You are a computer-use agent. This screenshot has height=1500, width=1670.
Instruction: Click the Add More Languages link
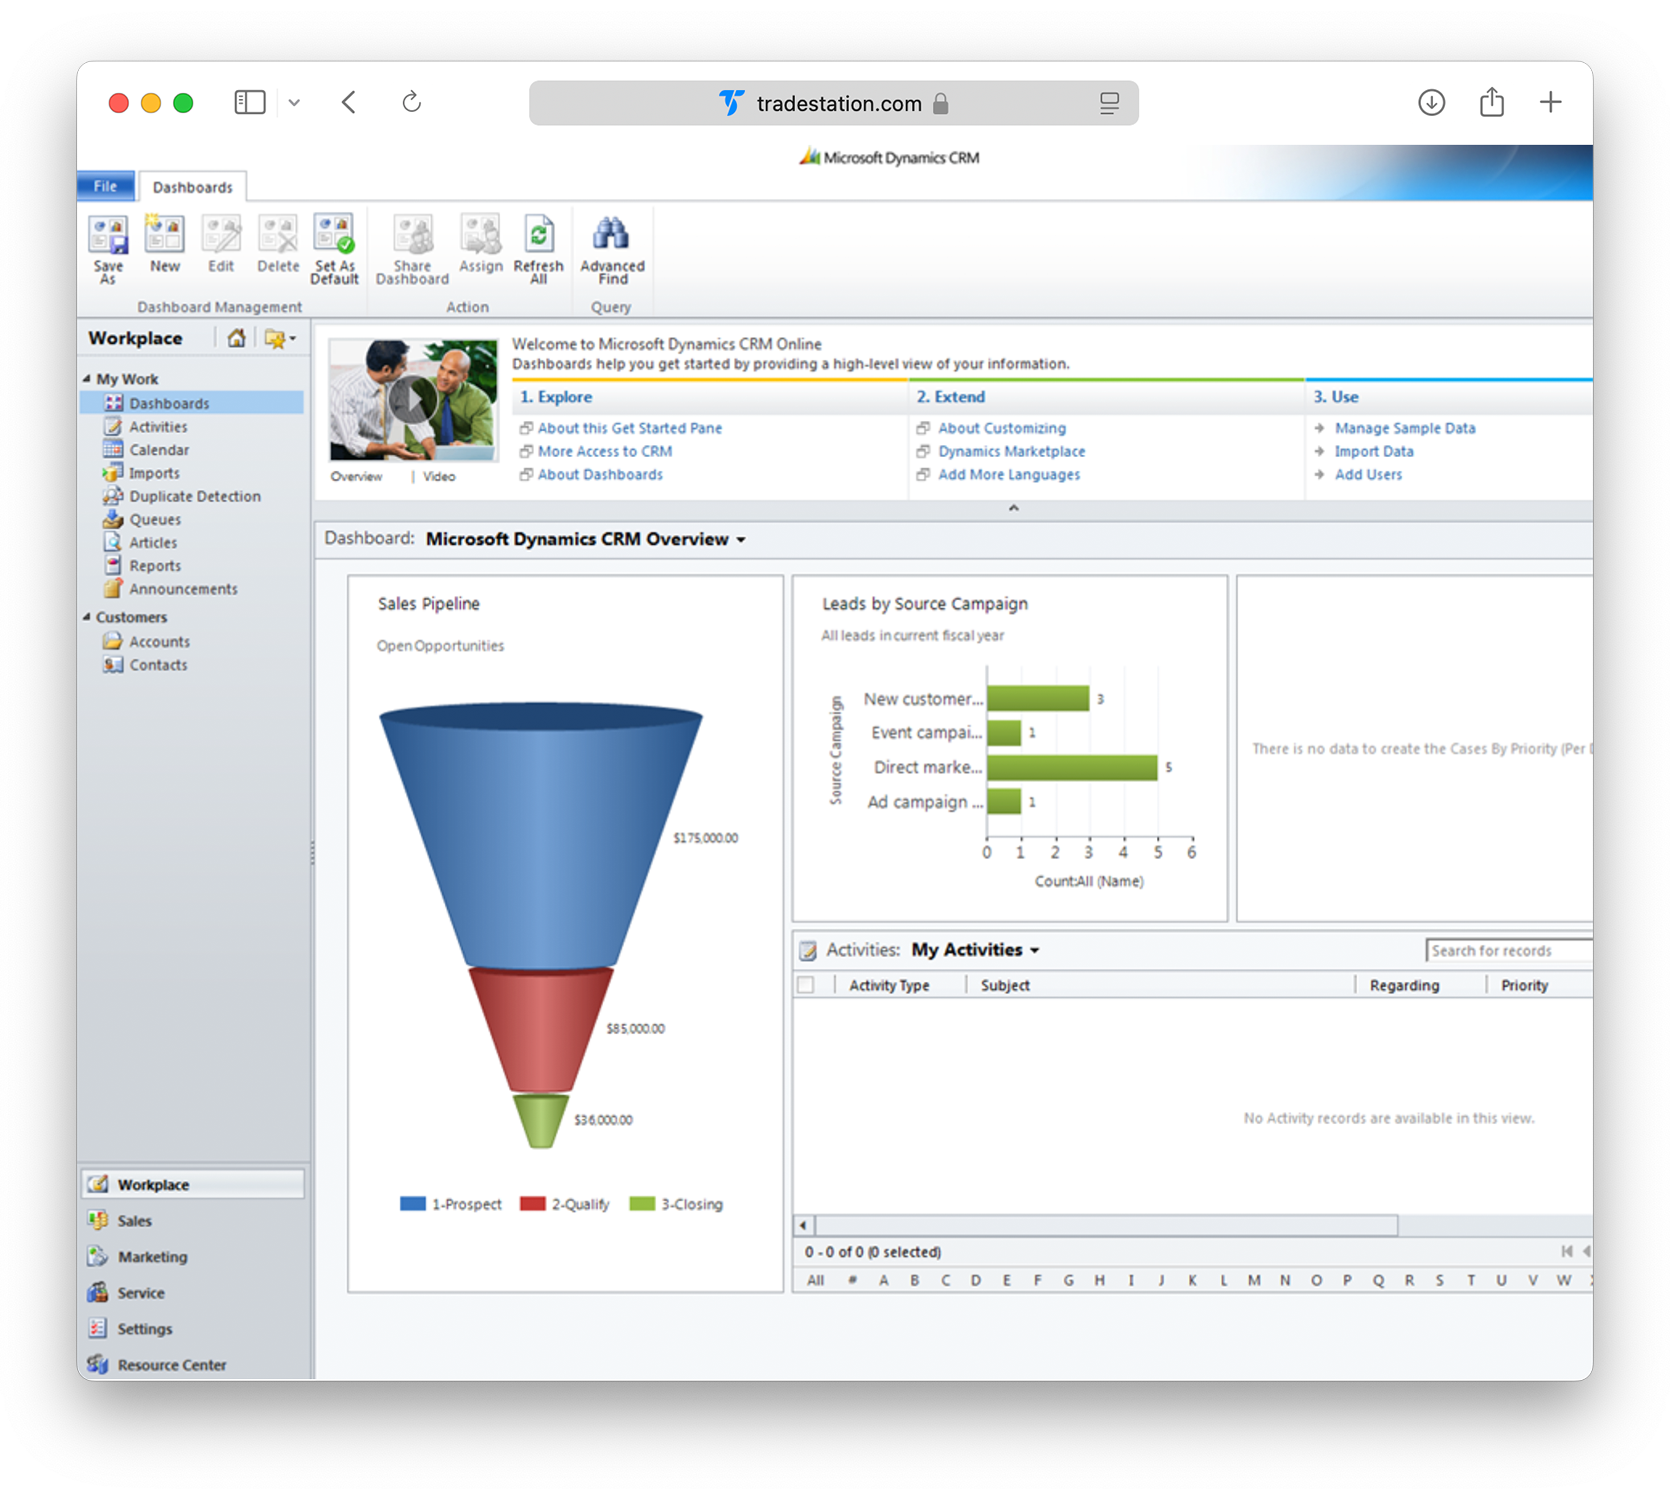click(1008, 474)
